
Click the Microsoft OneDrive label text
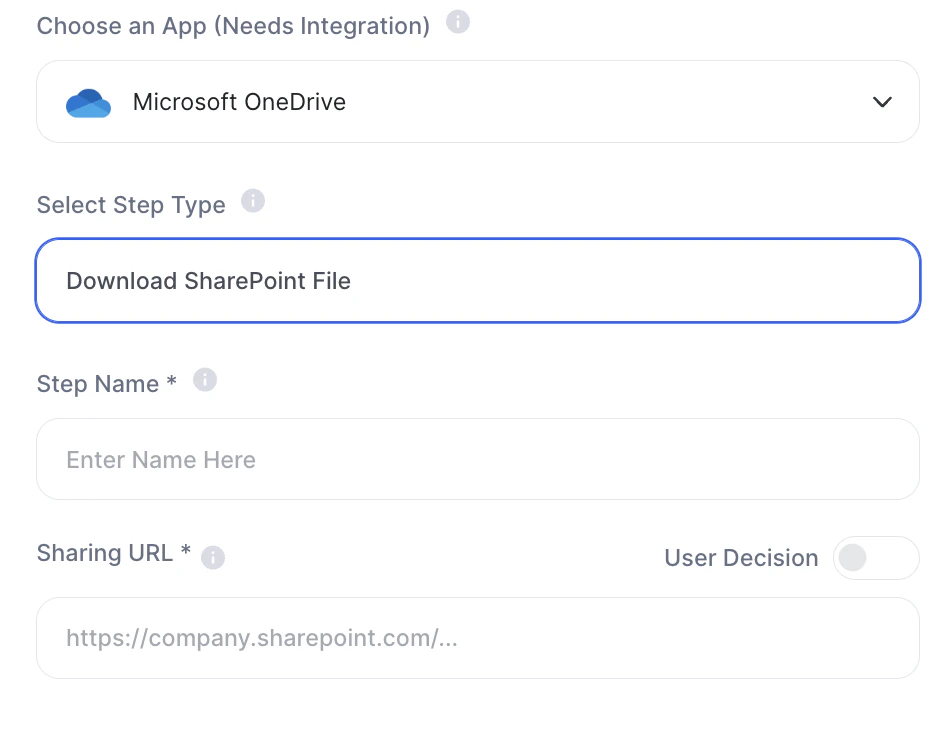[x=239, y=102]
